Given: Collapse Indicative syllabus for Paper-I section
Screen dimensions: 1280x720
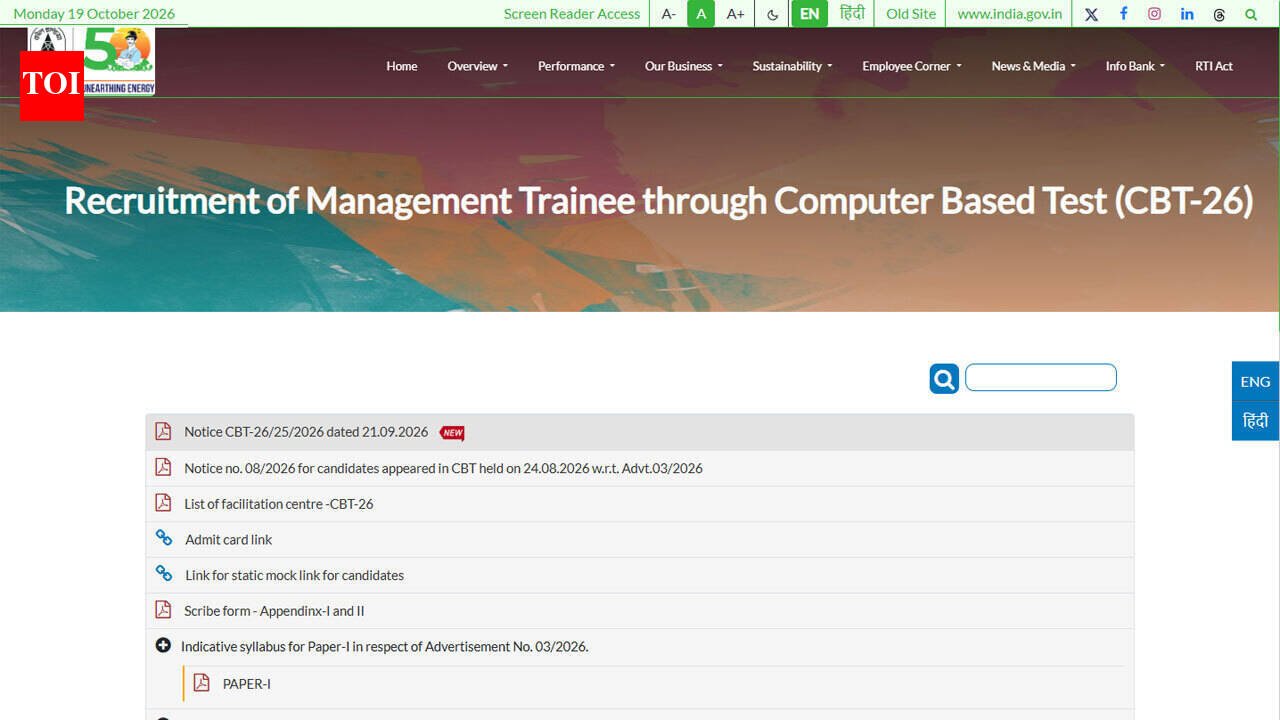Looking at the screenshot, I should pyautogui.click(x=163, y=646).
